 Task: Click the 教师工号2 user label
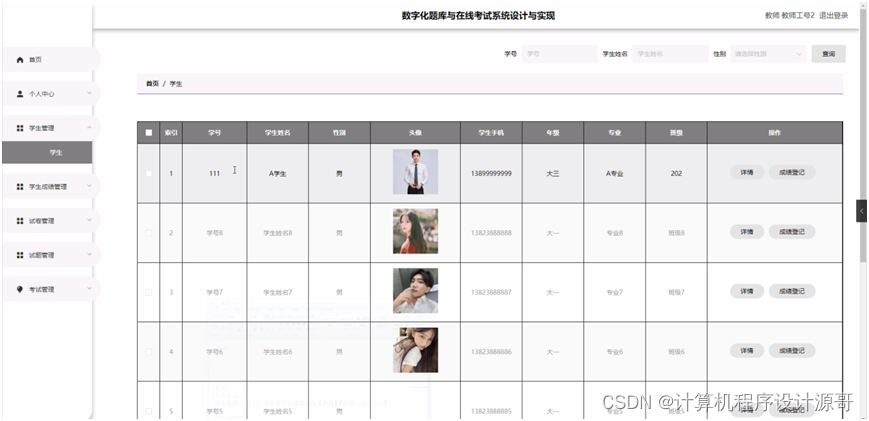798,16
